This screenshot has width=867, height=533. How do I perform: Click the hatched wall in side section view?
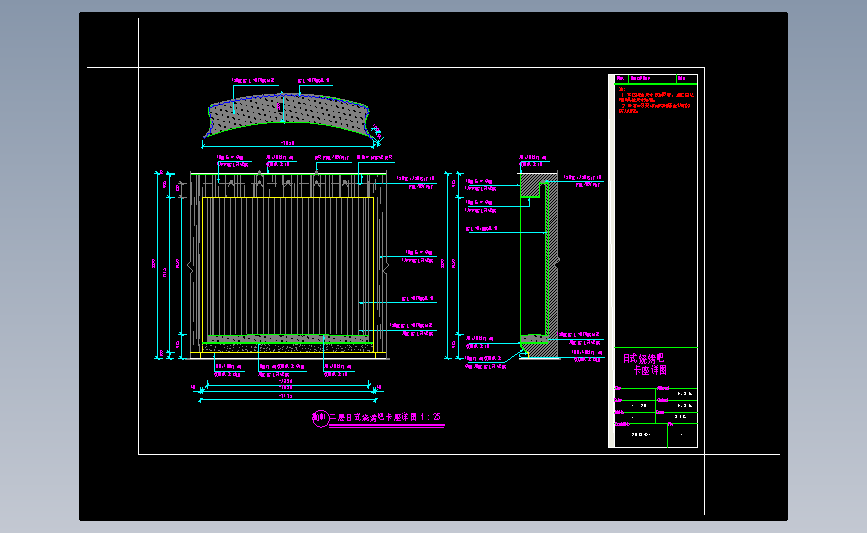point(551,265)
